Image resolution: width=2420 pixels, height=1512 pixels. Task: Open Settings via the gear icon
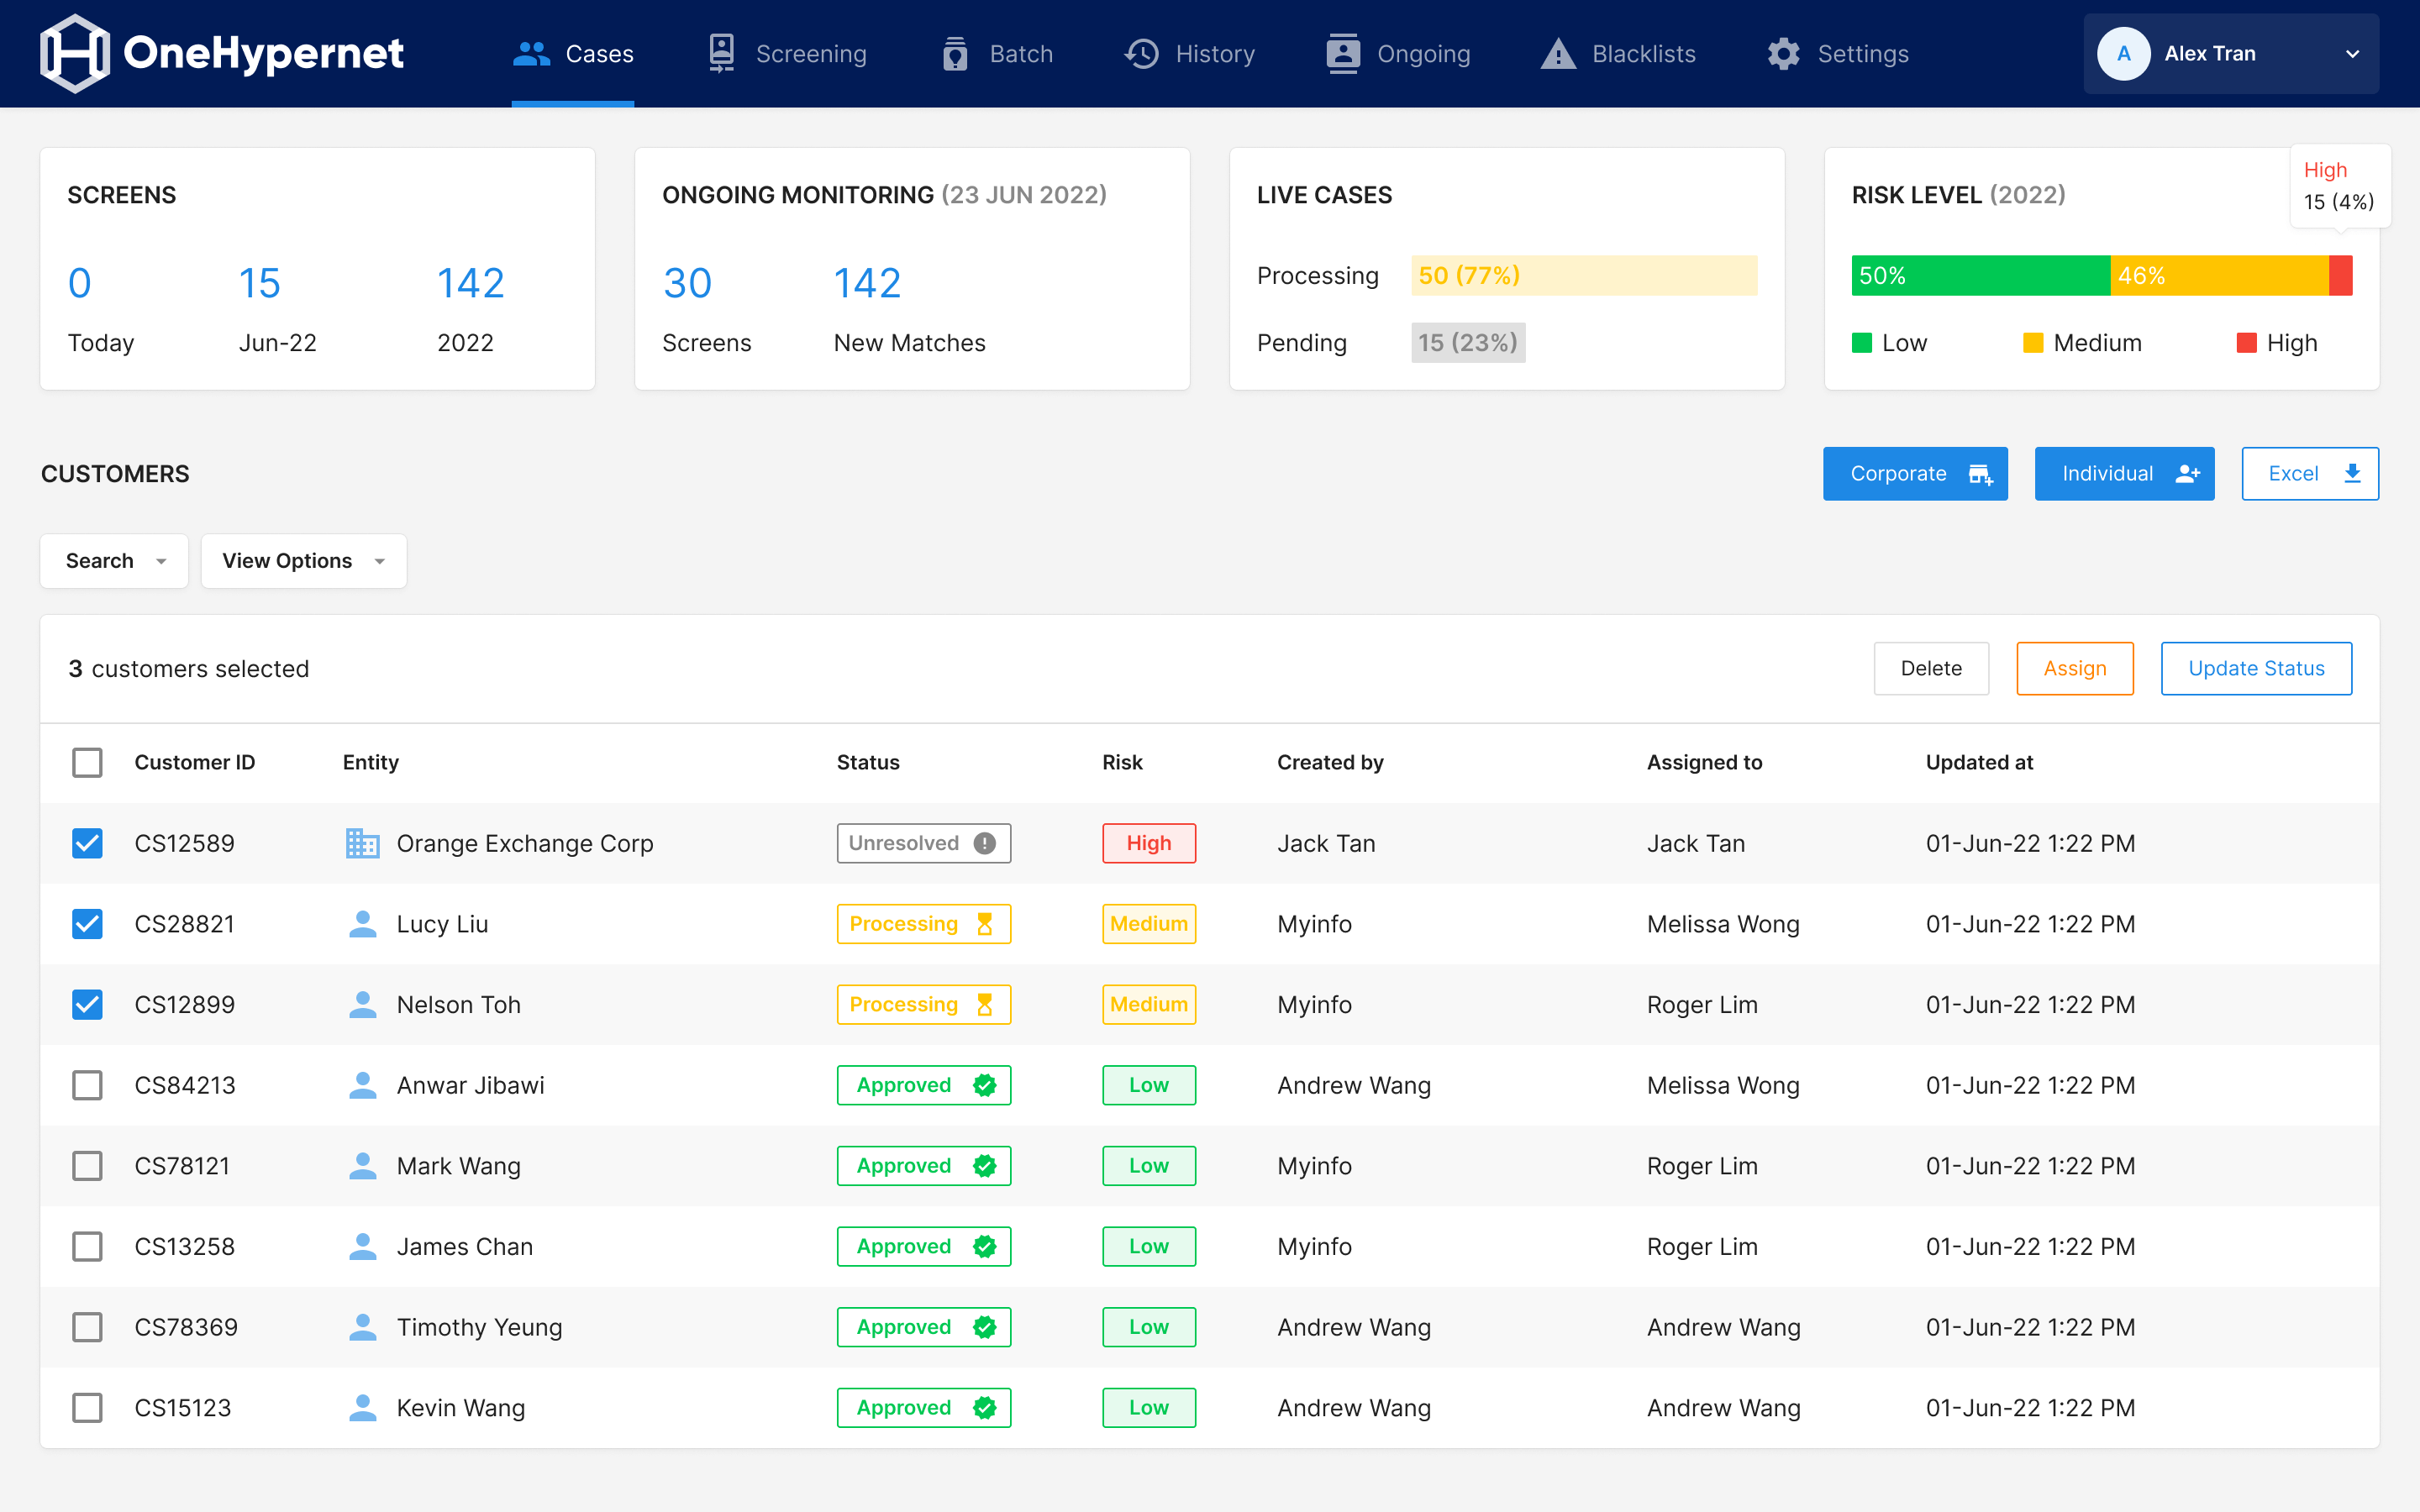(x=1783, y=53)
